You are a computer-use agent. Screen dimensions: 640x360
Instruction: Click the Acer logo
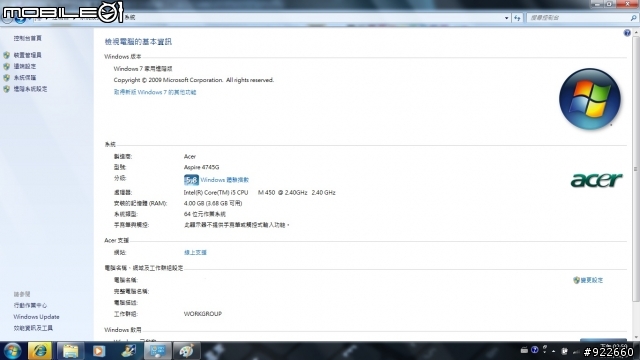coord(596,180)
